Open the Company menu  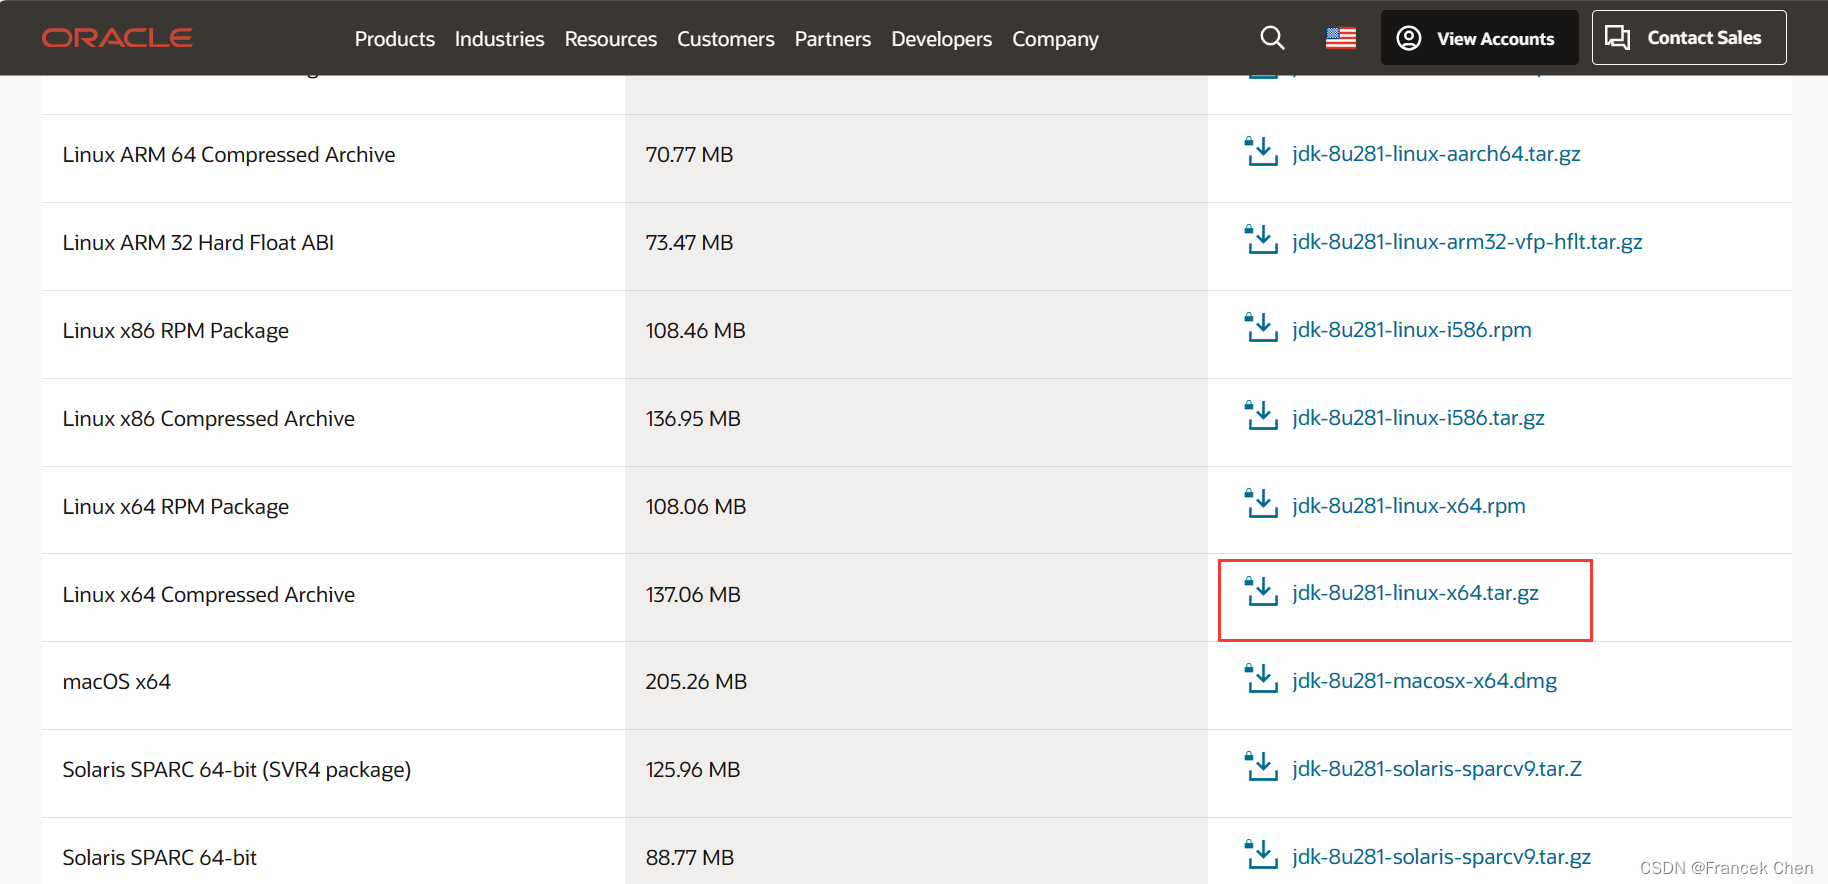pos(1055,39)
